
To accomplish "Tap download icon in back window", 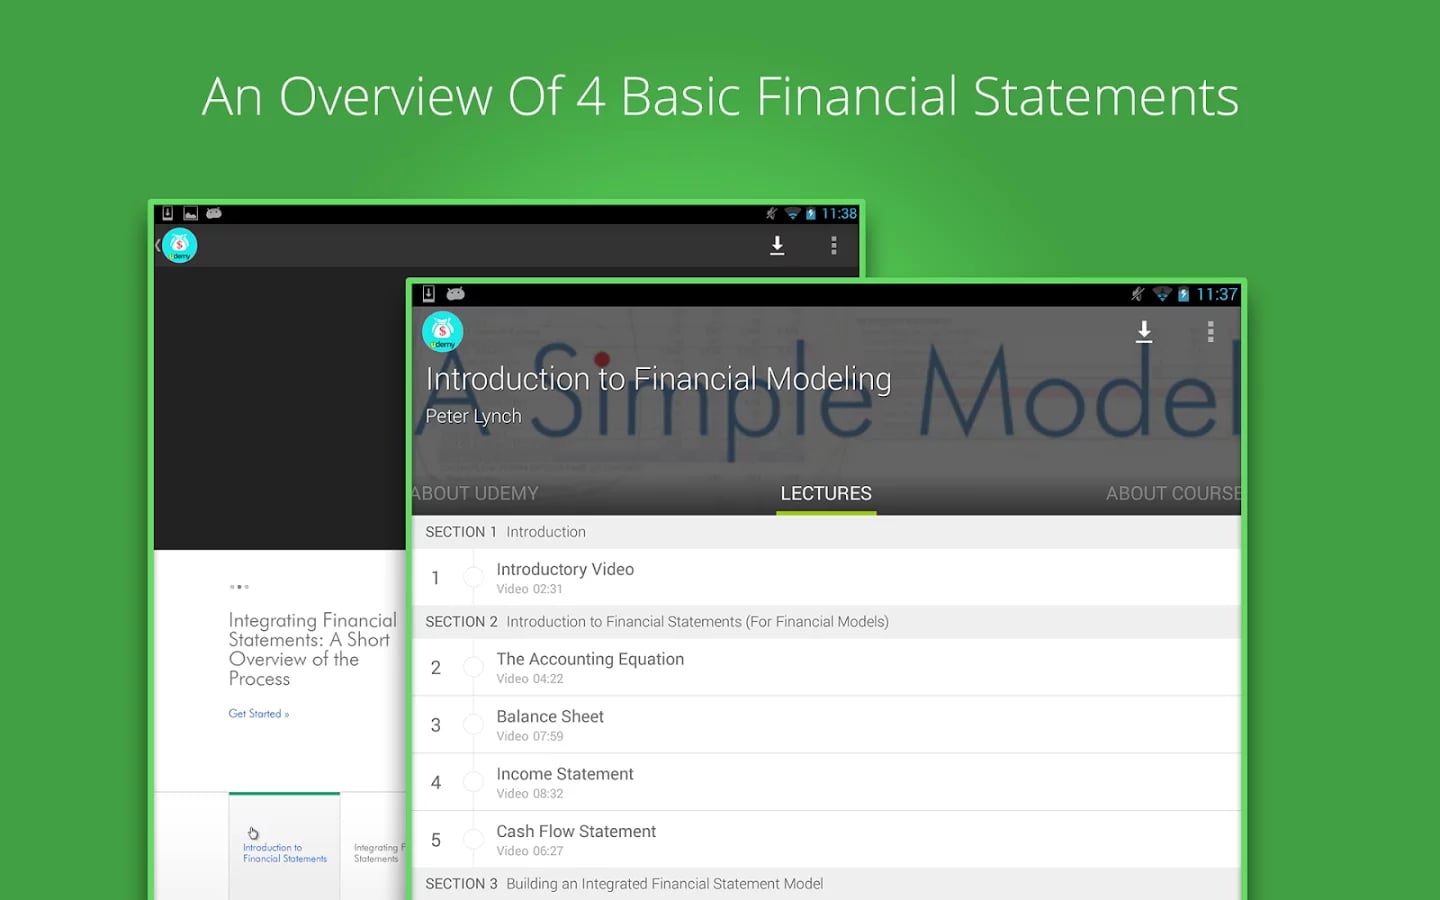I will [x=777, y=245].
